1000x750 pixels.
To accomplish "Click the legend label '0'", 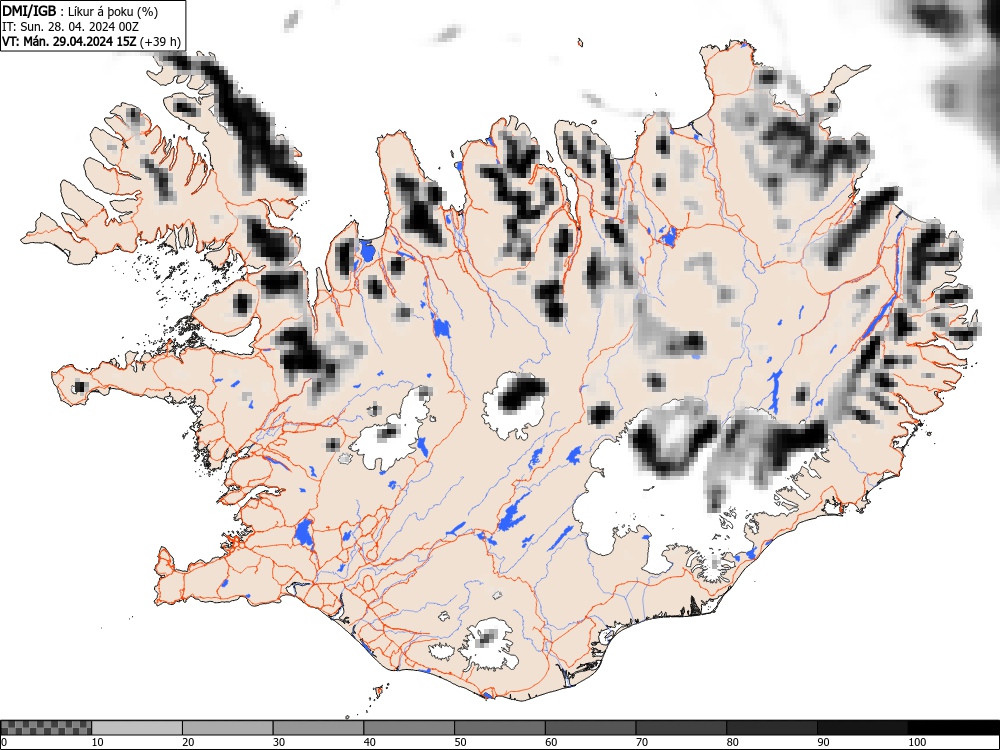I will (4, 742).
